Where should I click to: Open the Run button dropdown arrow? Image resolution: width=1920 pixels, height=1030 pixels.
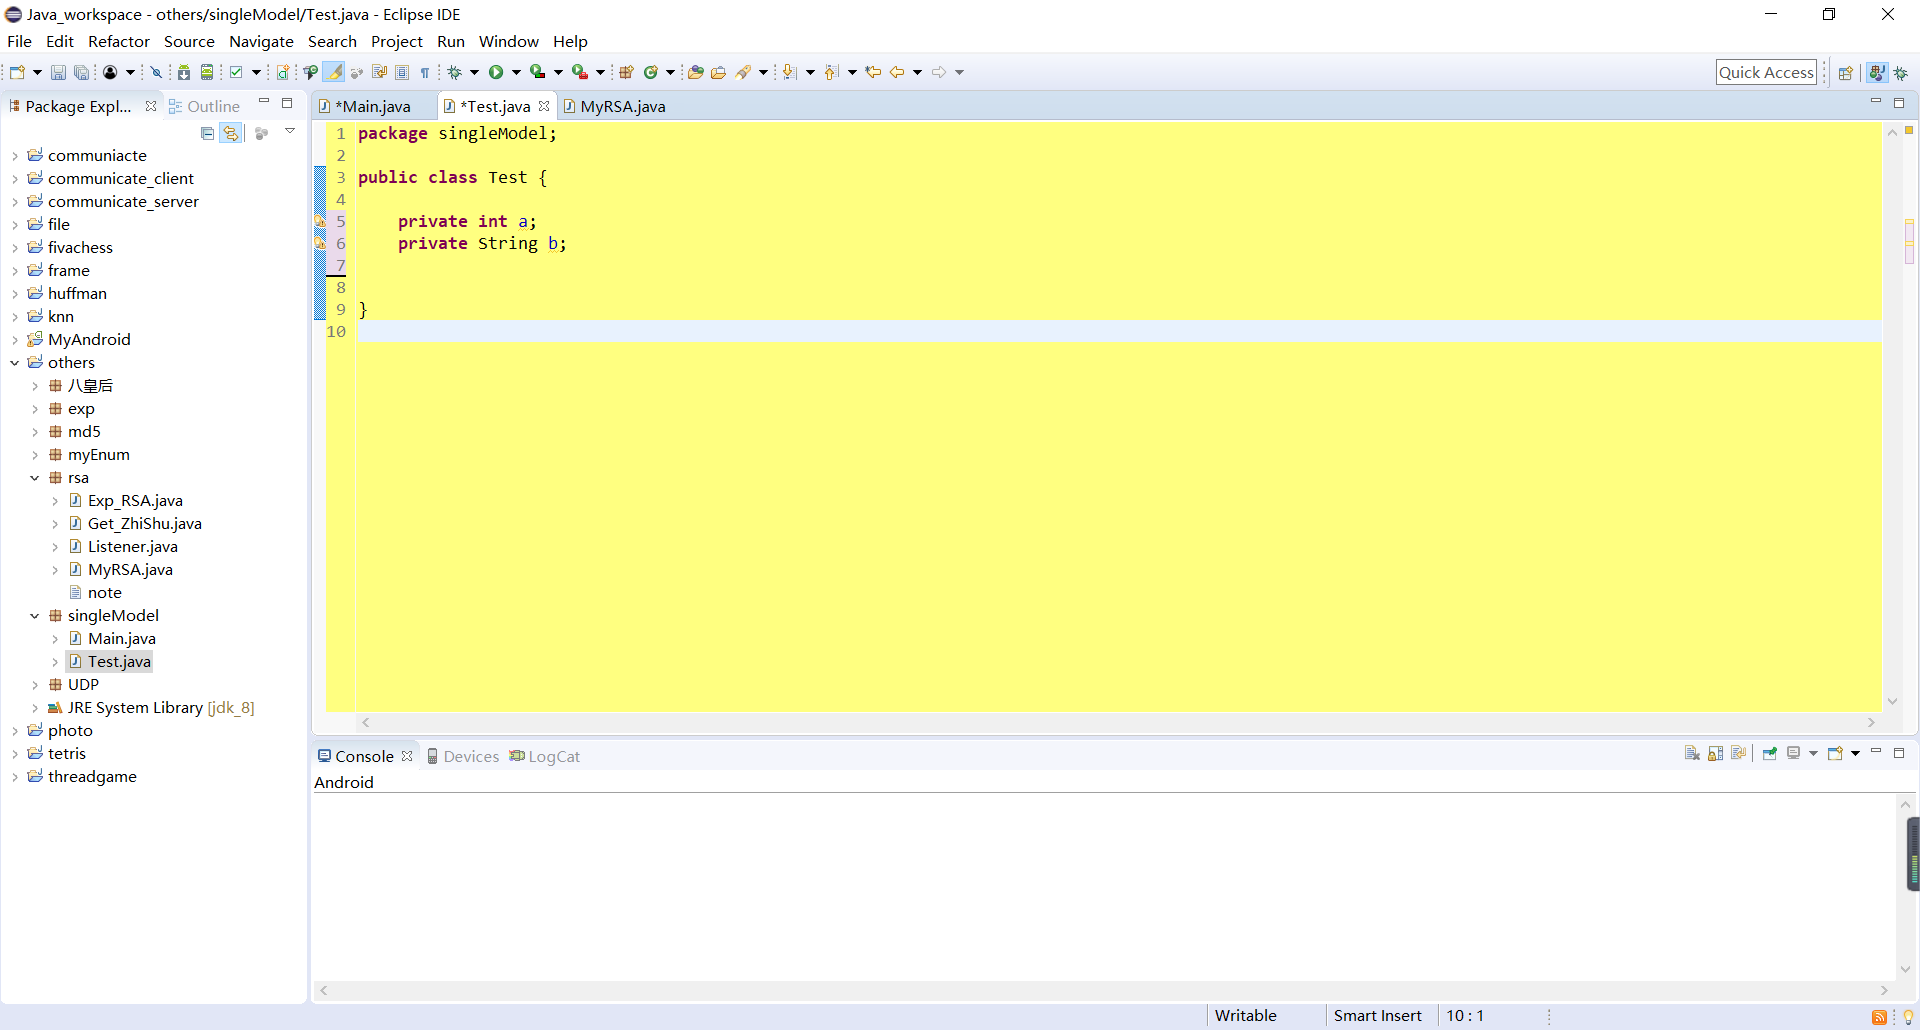516,72
